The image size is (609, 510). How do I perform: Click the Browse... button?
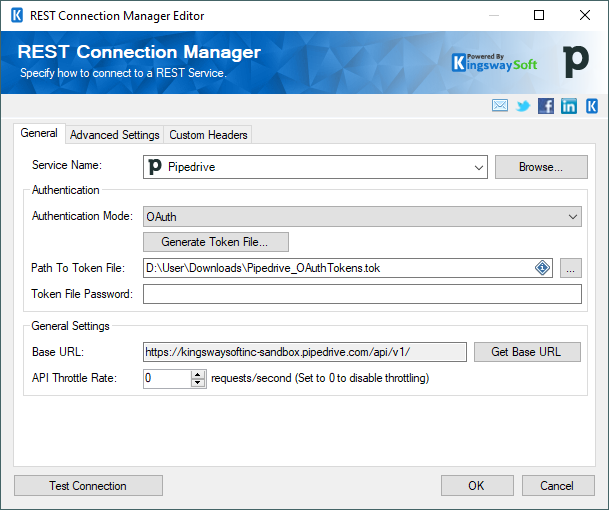pos(541,167)
